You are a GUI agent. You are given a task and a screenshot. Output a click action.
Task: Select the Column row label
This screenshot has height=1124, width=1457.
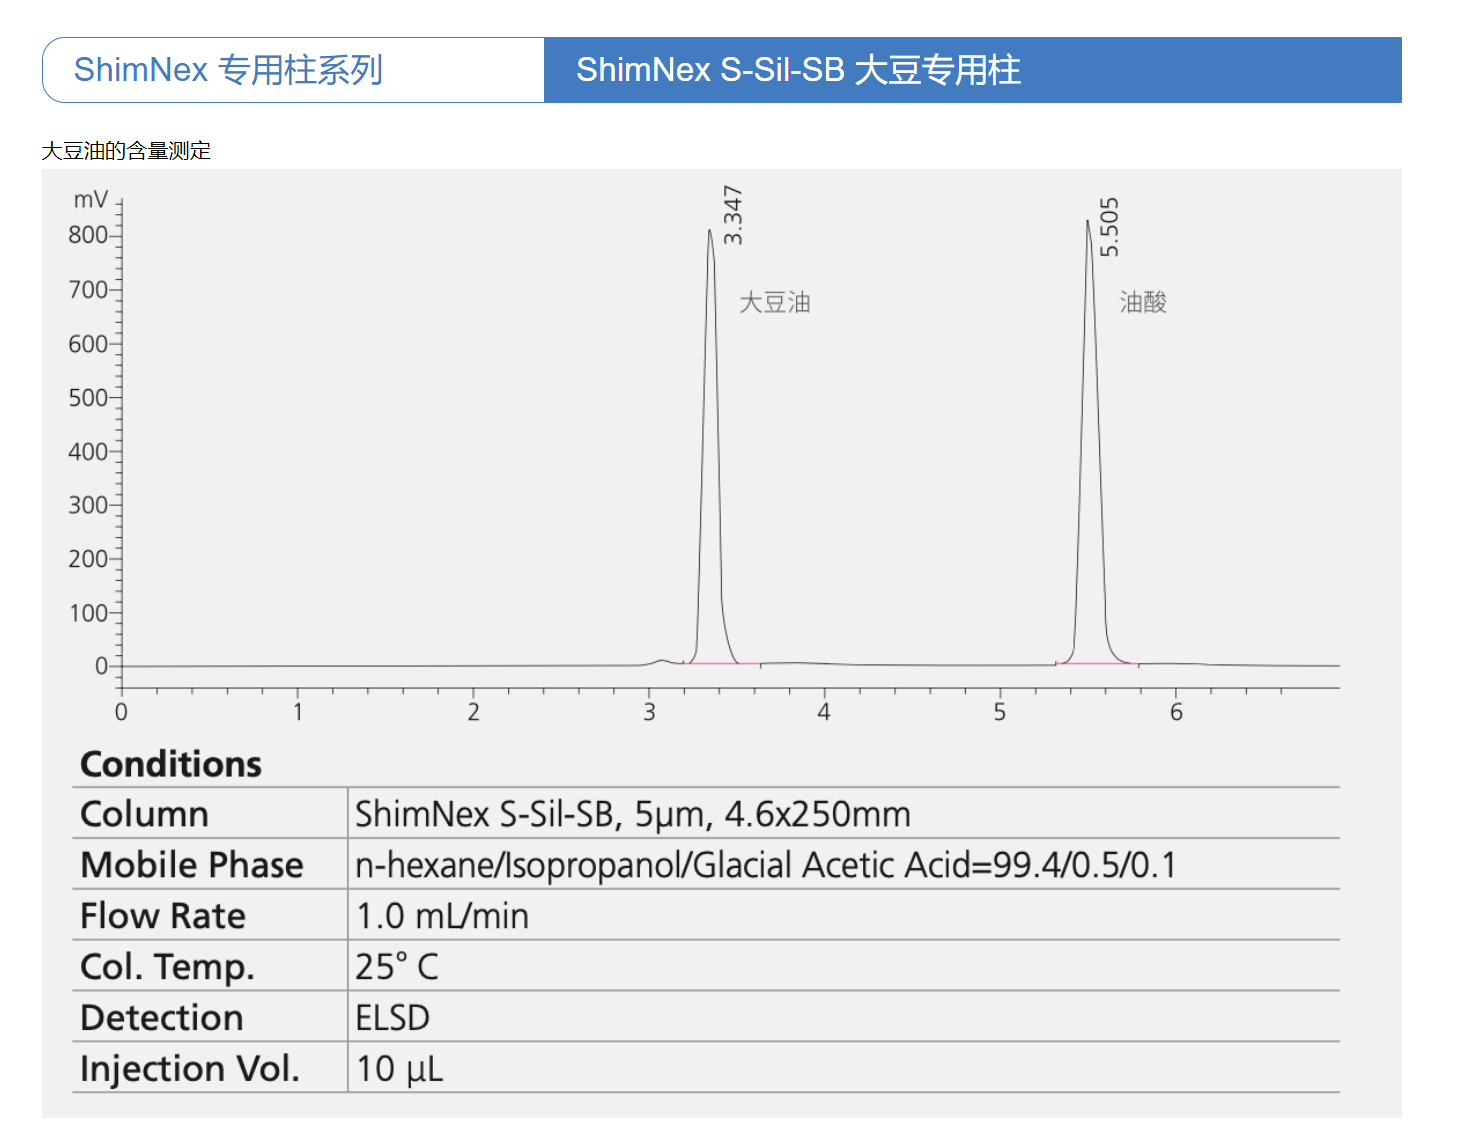pyautogui.click(x=144, y=814)
